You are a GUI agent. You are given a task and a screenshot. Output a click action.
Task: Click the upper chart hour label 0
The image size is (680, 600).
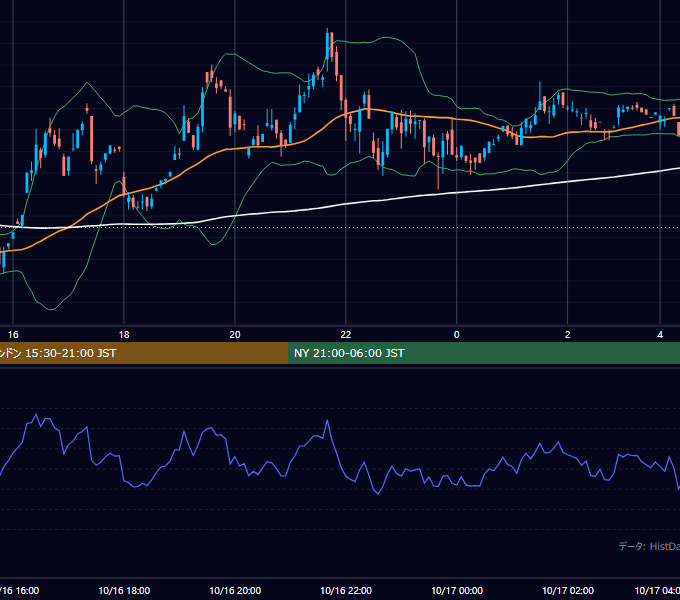pyautogui.click(x=456, y=335)
